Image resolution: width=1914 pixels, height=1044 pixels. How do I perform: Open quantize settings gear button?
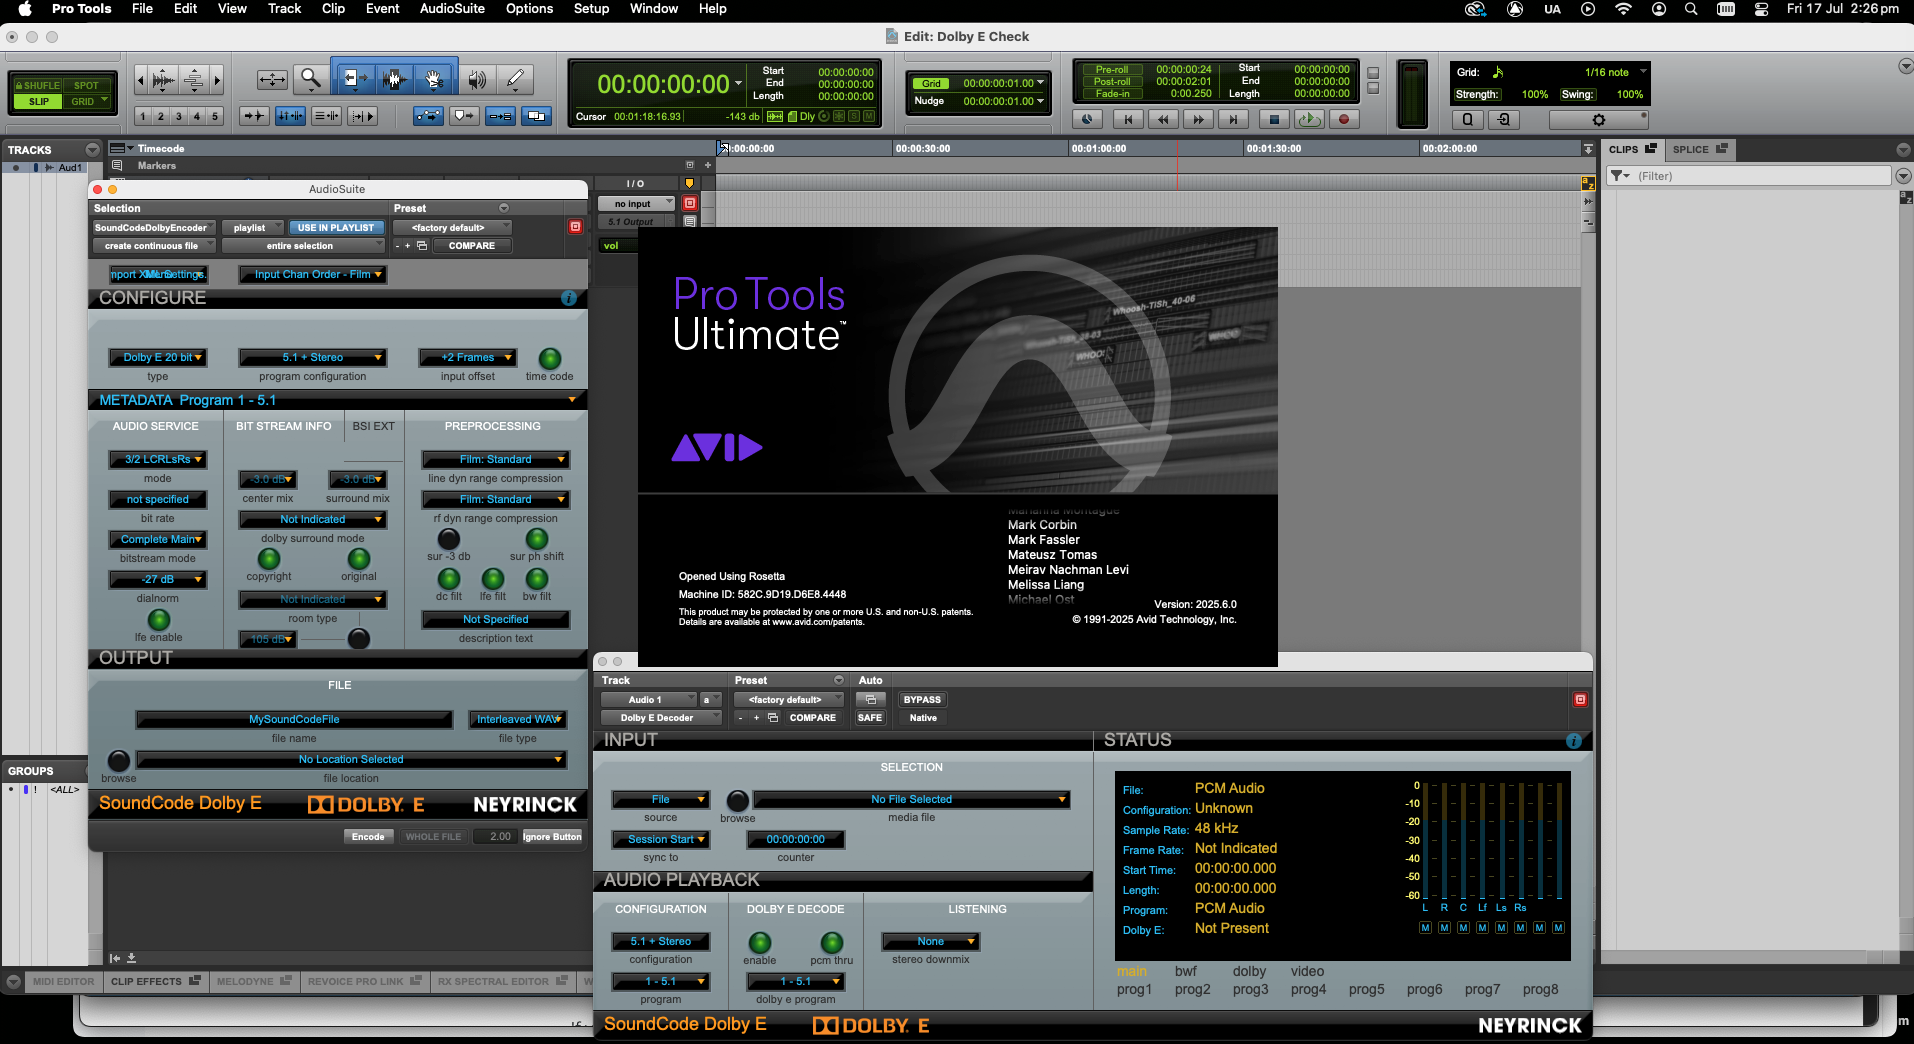(x=1598, y=119)
